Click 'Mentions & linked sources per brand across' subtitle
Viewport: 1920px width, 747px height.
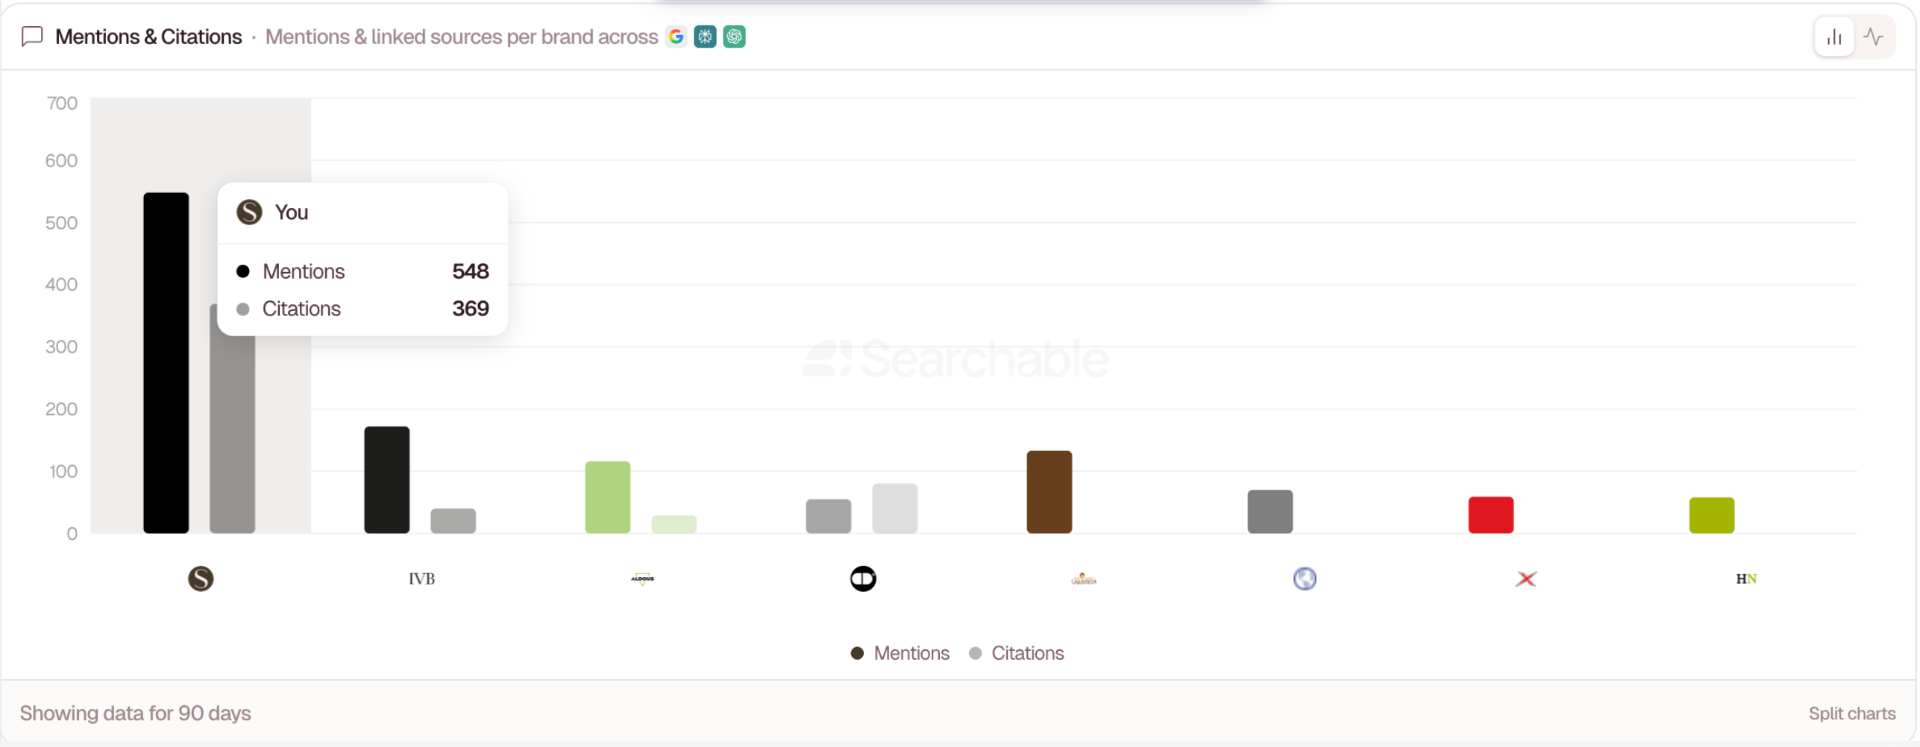(462, 37)
